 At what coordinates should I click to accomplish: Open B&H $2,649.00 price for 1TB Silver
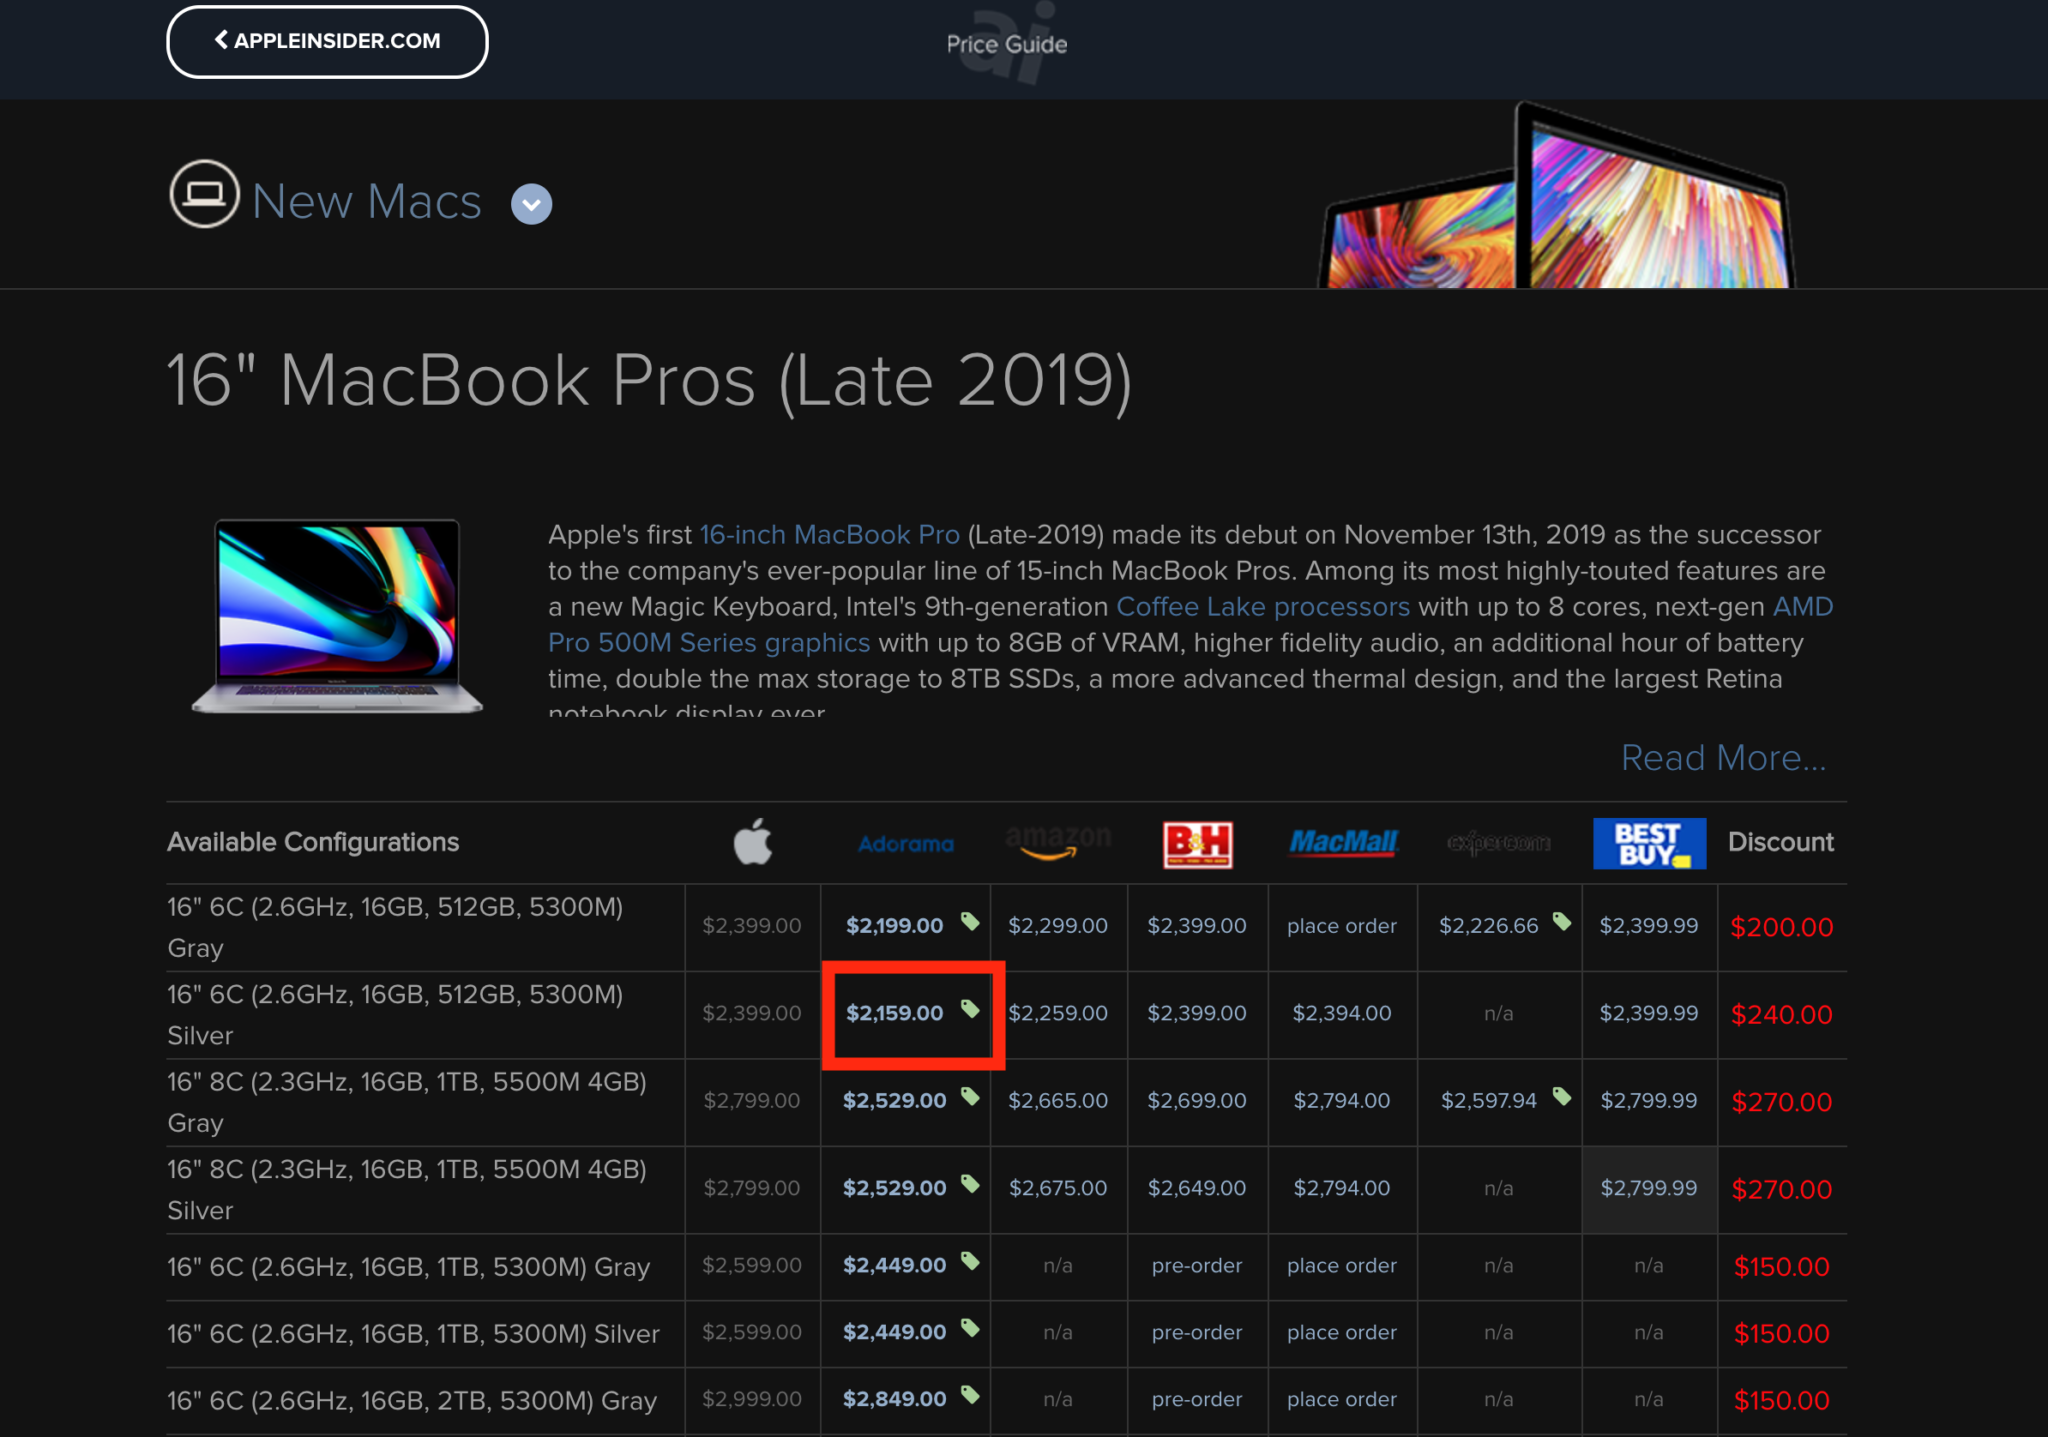(x=1197, y=1188)
